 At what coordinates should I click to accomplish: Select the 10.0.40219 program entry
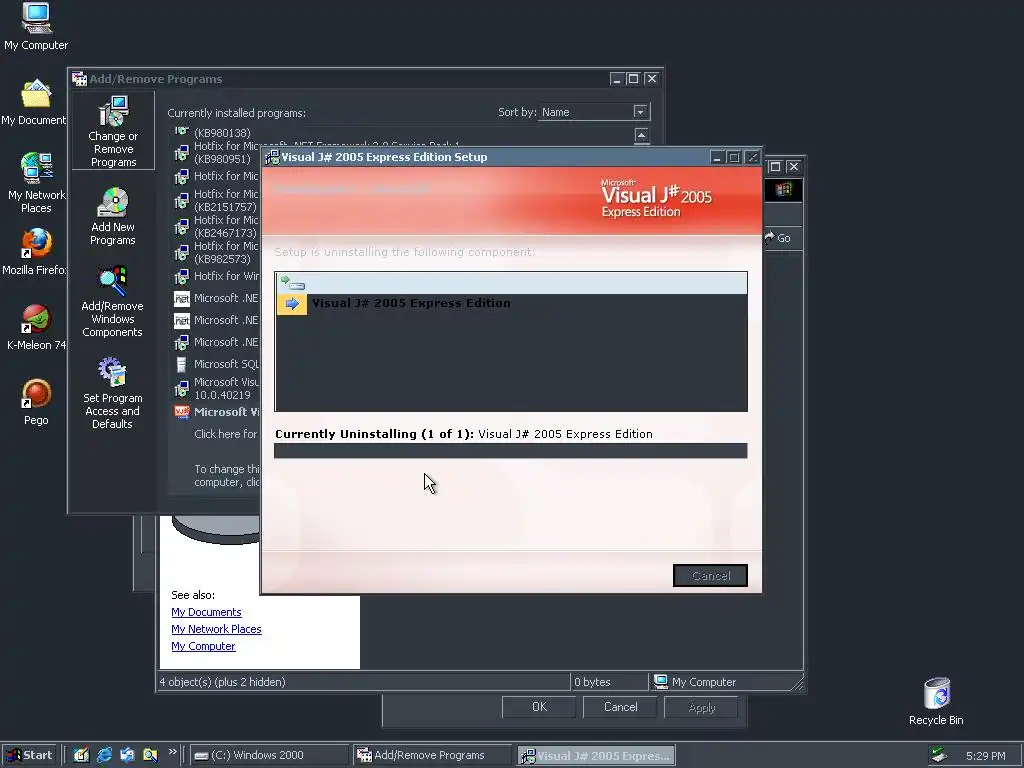point(216,389)
